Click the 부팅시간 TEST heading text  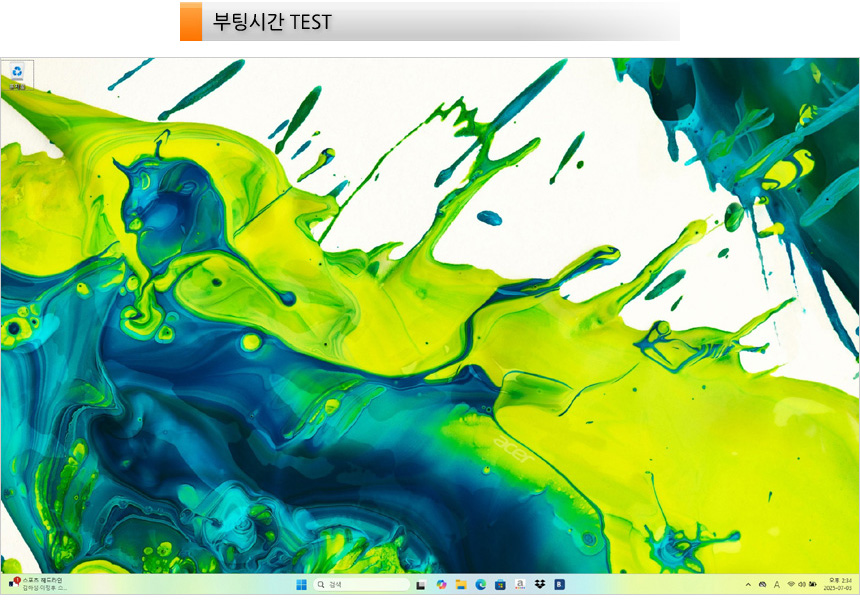pos(272,21)
